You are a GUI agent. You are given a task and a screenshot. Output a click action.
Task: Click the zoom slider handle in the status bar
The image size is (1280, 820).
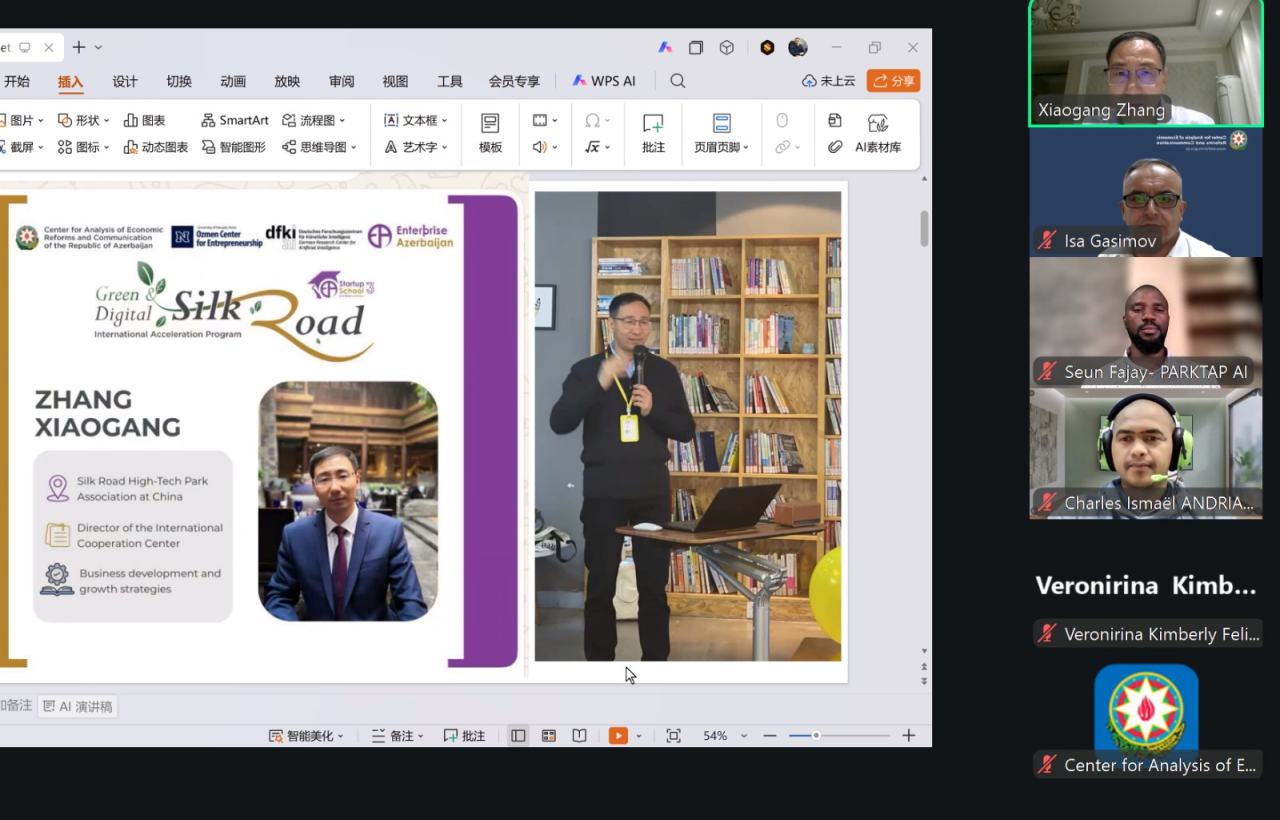click(x=816, y=735)
